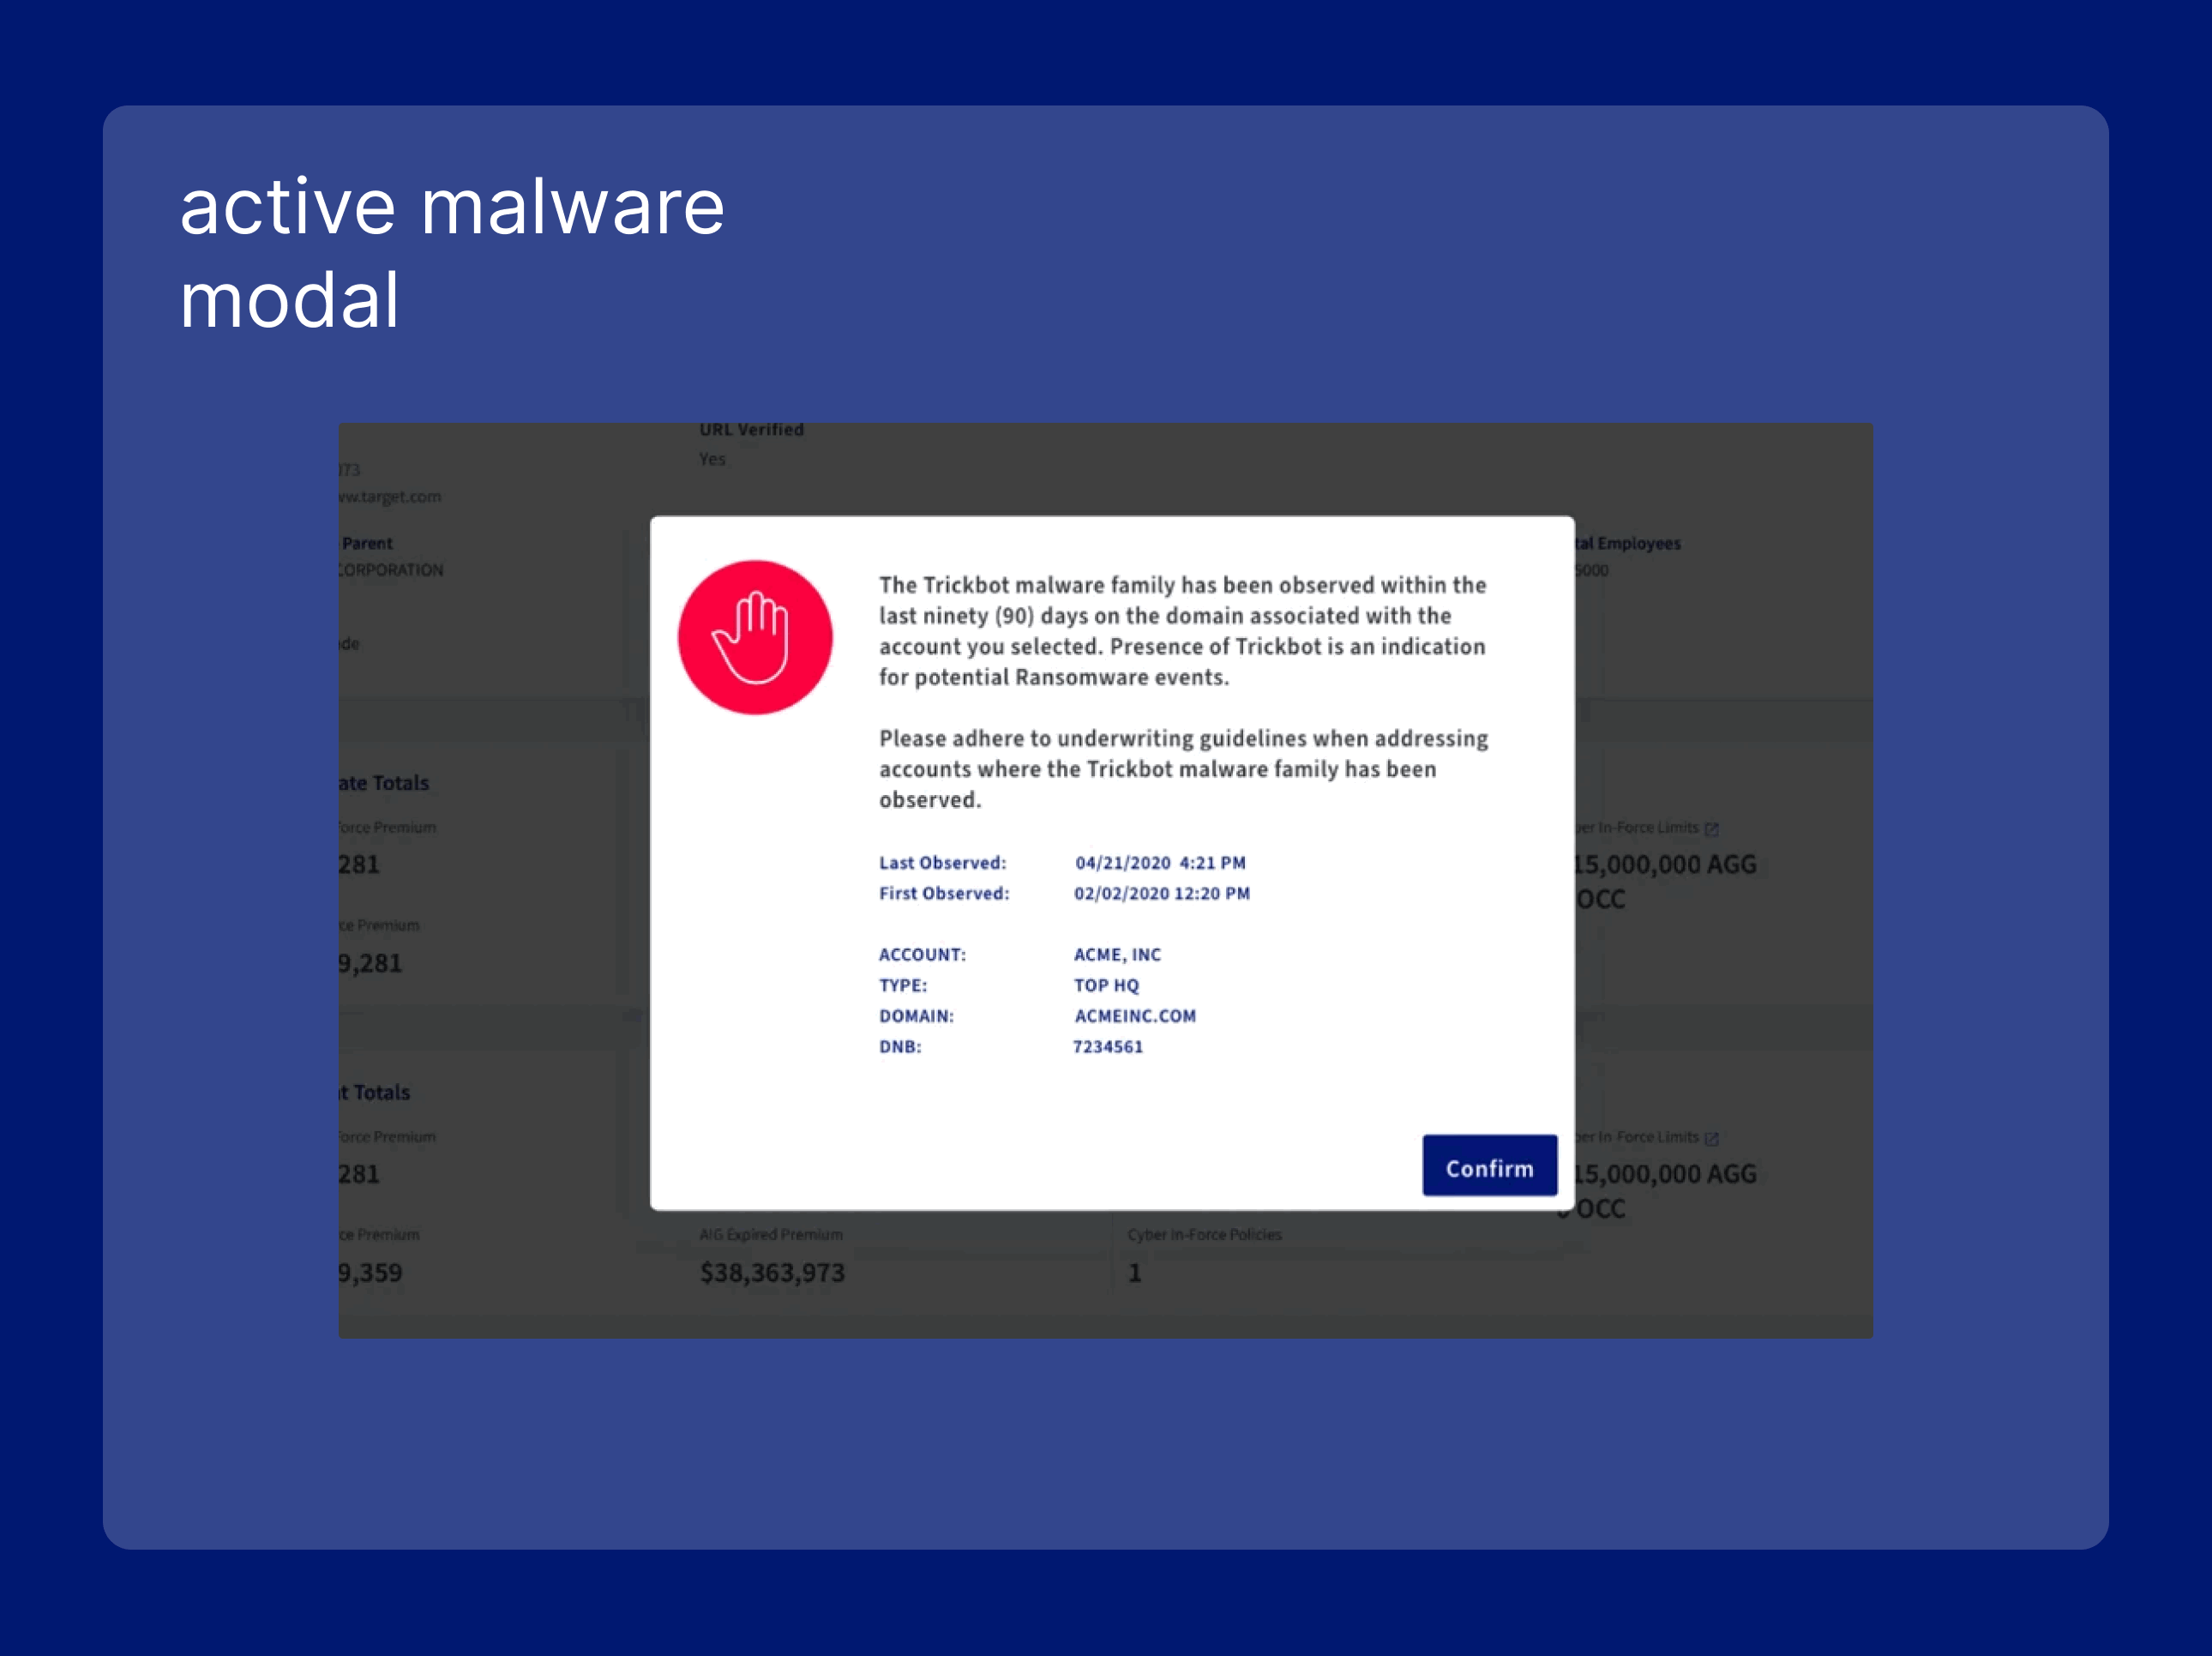The height and width of the screenshot is (1656, 2212).
Task: Click the upper 15,000,000 AGG limit value
Action: pyautogui.click(x=1664, y=865)
